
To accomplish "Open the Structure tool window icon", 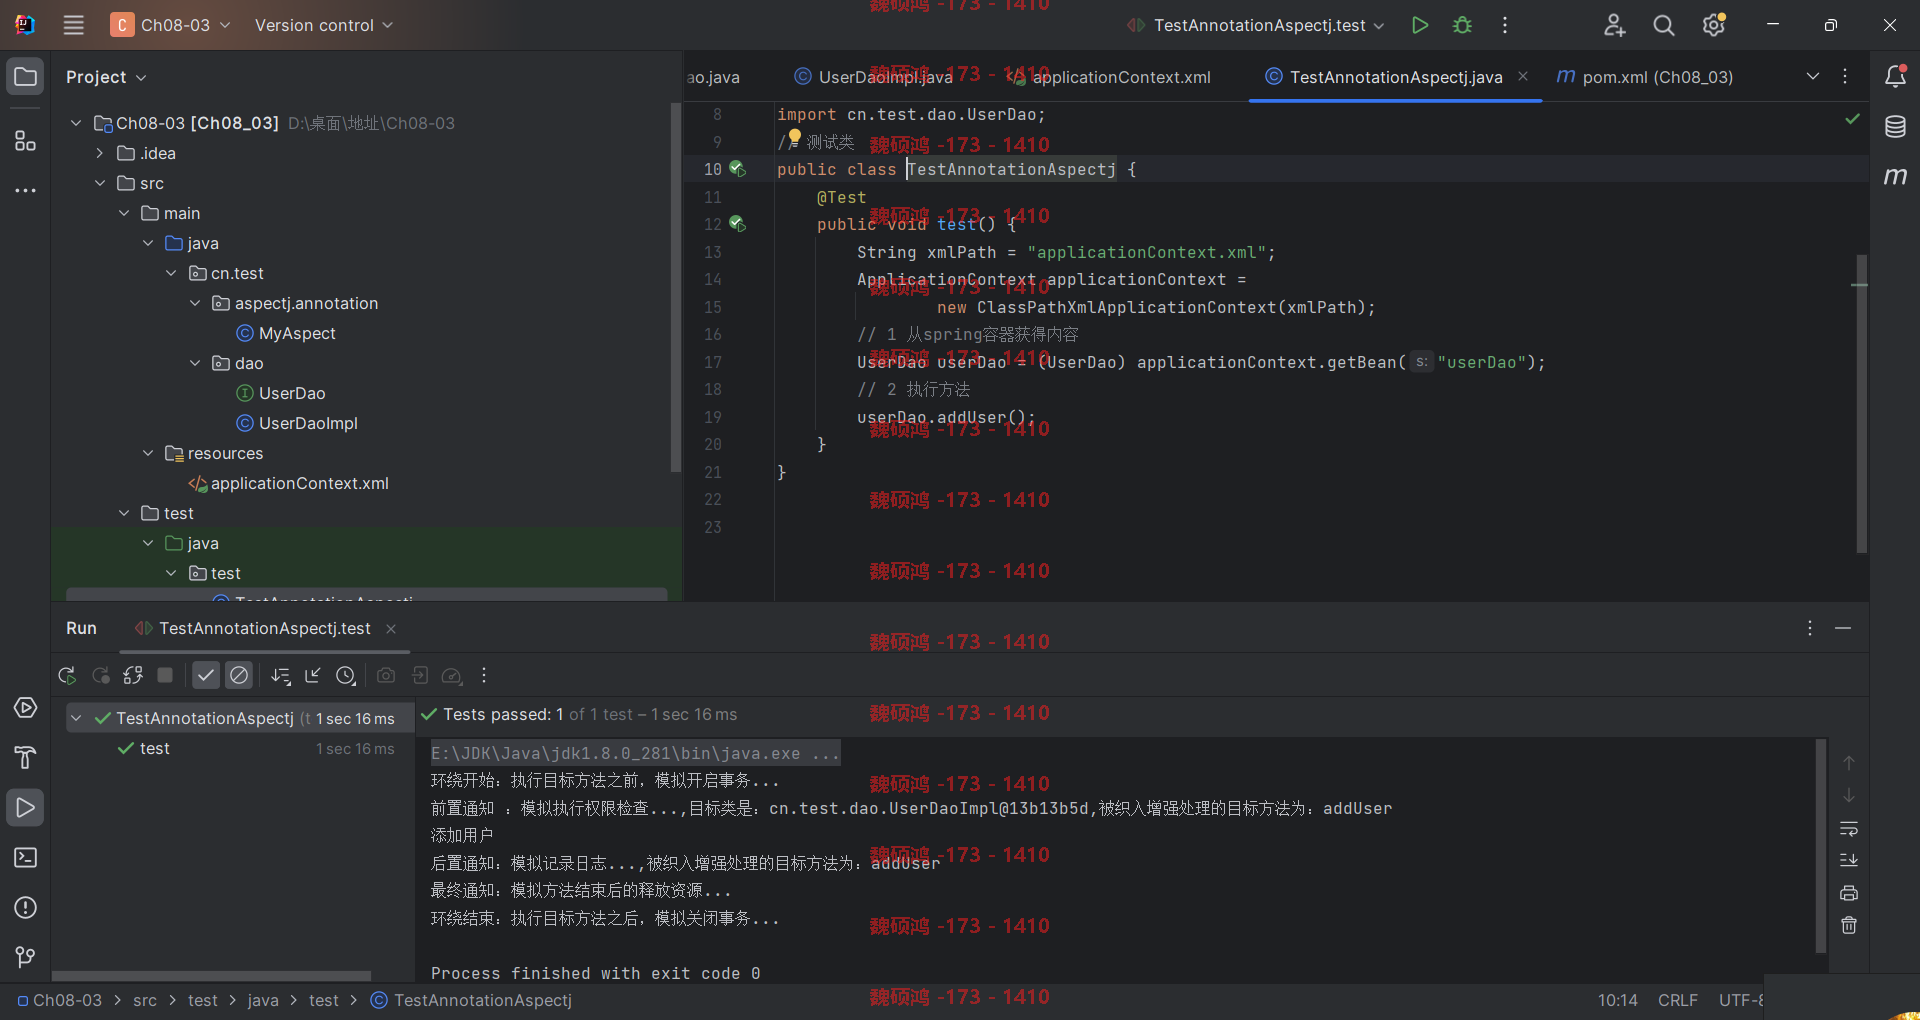I will click(x=25, y=141).
